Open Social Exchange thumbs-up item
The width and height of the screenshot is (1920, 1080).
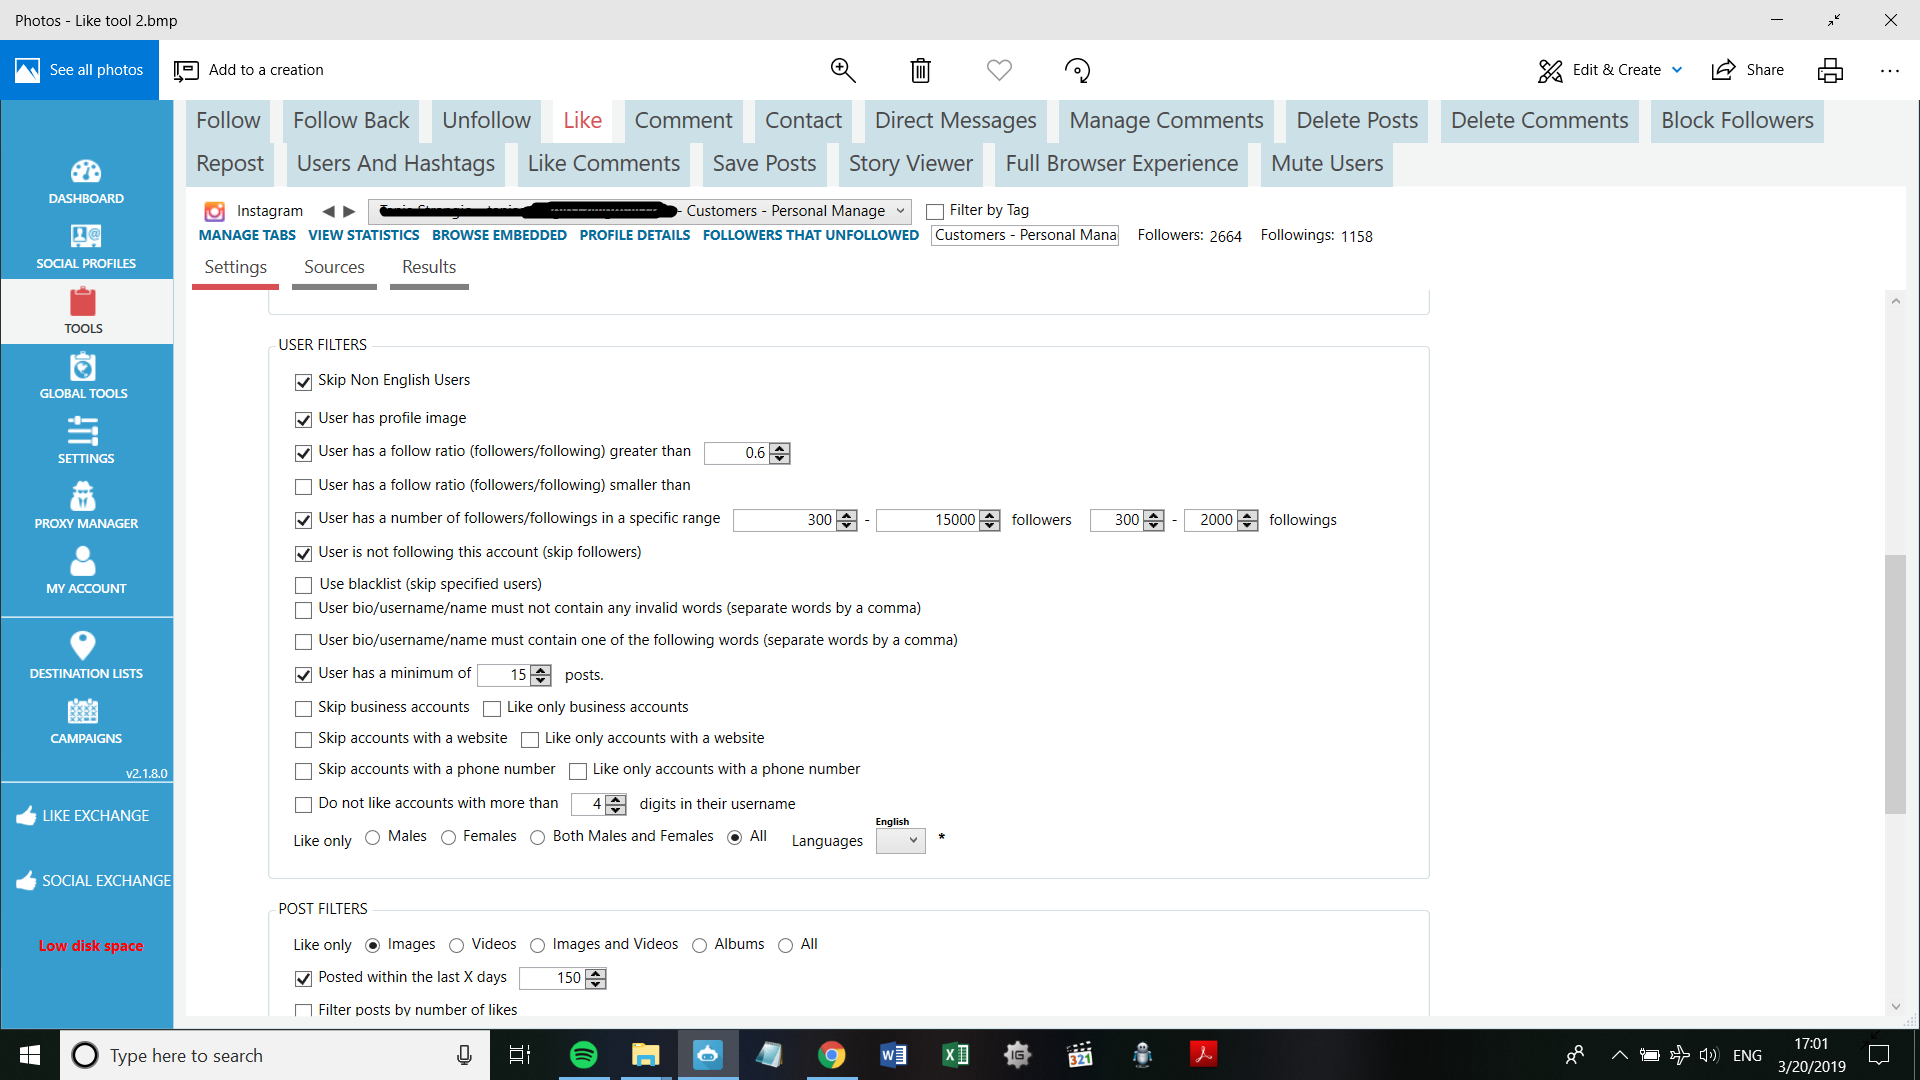(x=94, y=881)
